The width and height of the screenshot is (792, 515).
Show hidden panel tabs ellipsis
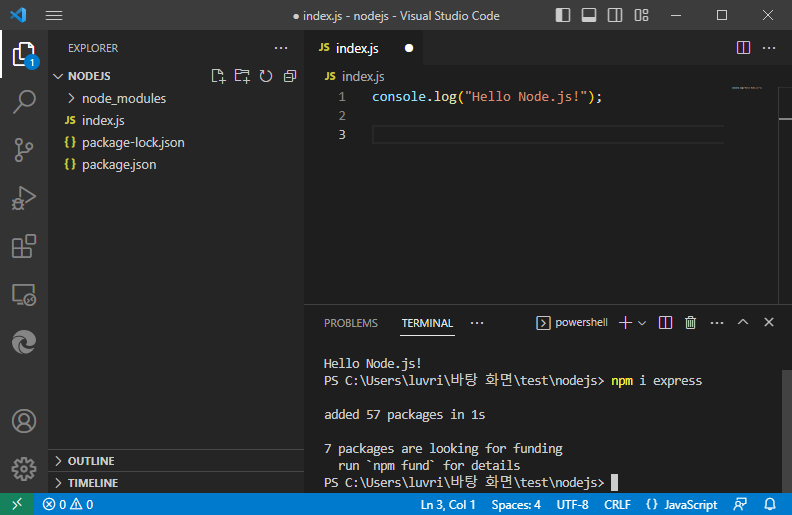[477, 323]
